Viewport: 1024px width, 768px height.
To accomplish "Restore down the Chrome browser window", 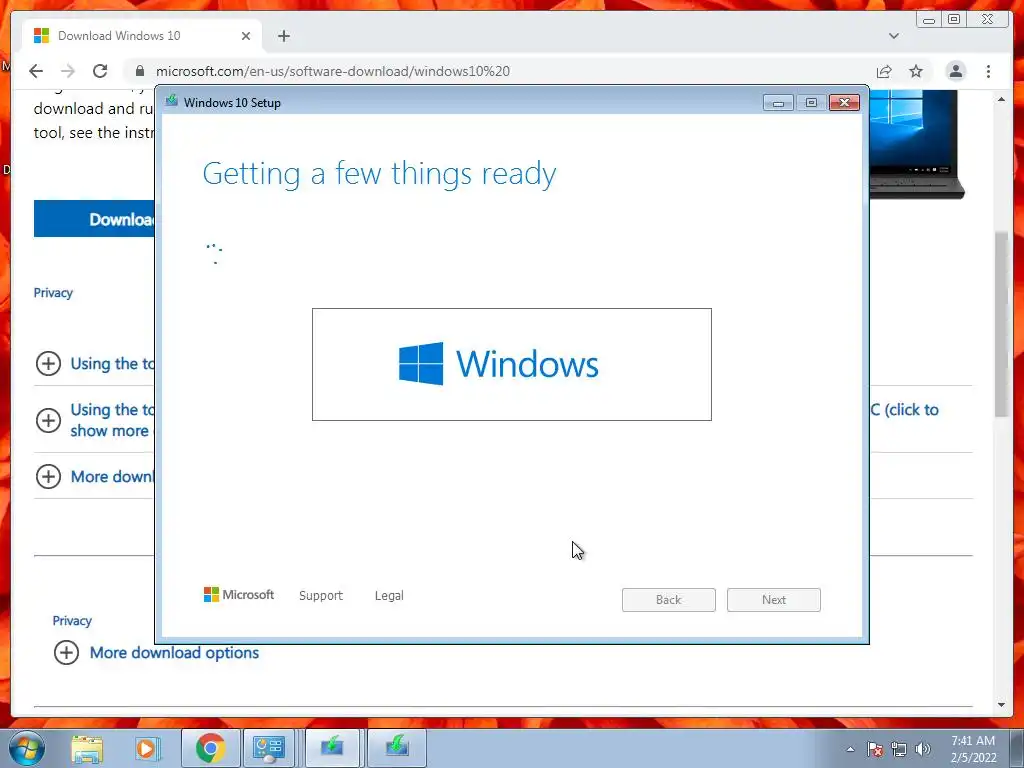I will tap(954, 20).
